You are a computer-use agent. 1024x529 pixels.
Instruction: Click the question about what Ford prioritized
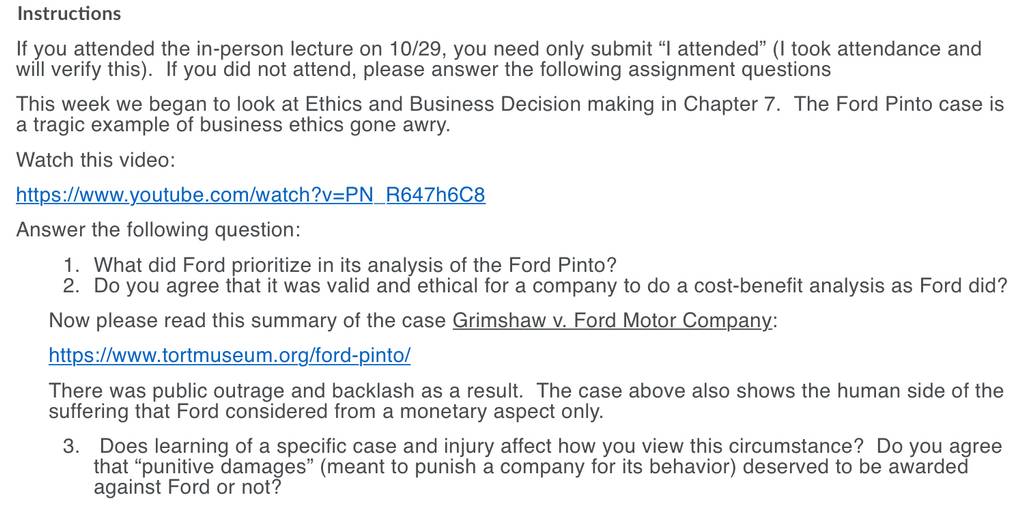click(x=355, y=264)
